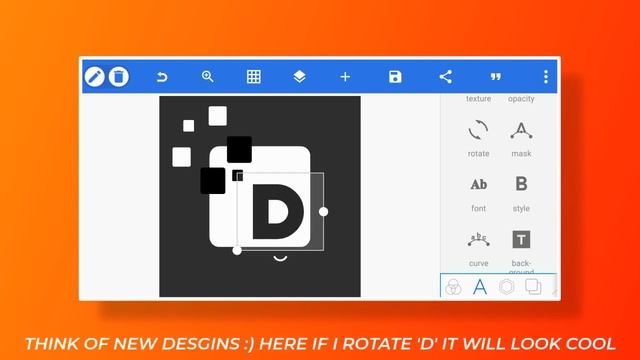
Task: Save the project with the disk icon
Action: click(395, 77)
